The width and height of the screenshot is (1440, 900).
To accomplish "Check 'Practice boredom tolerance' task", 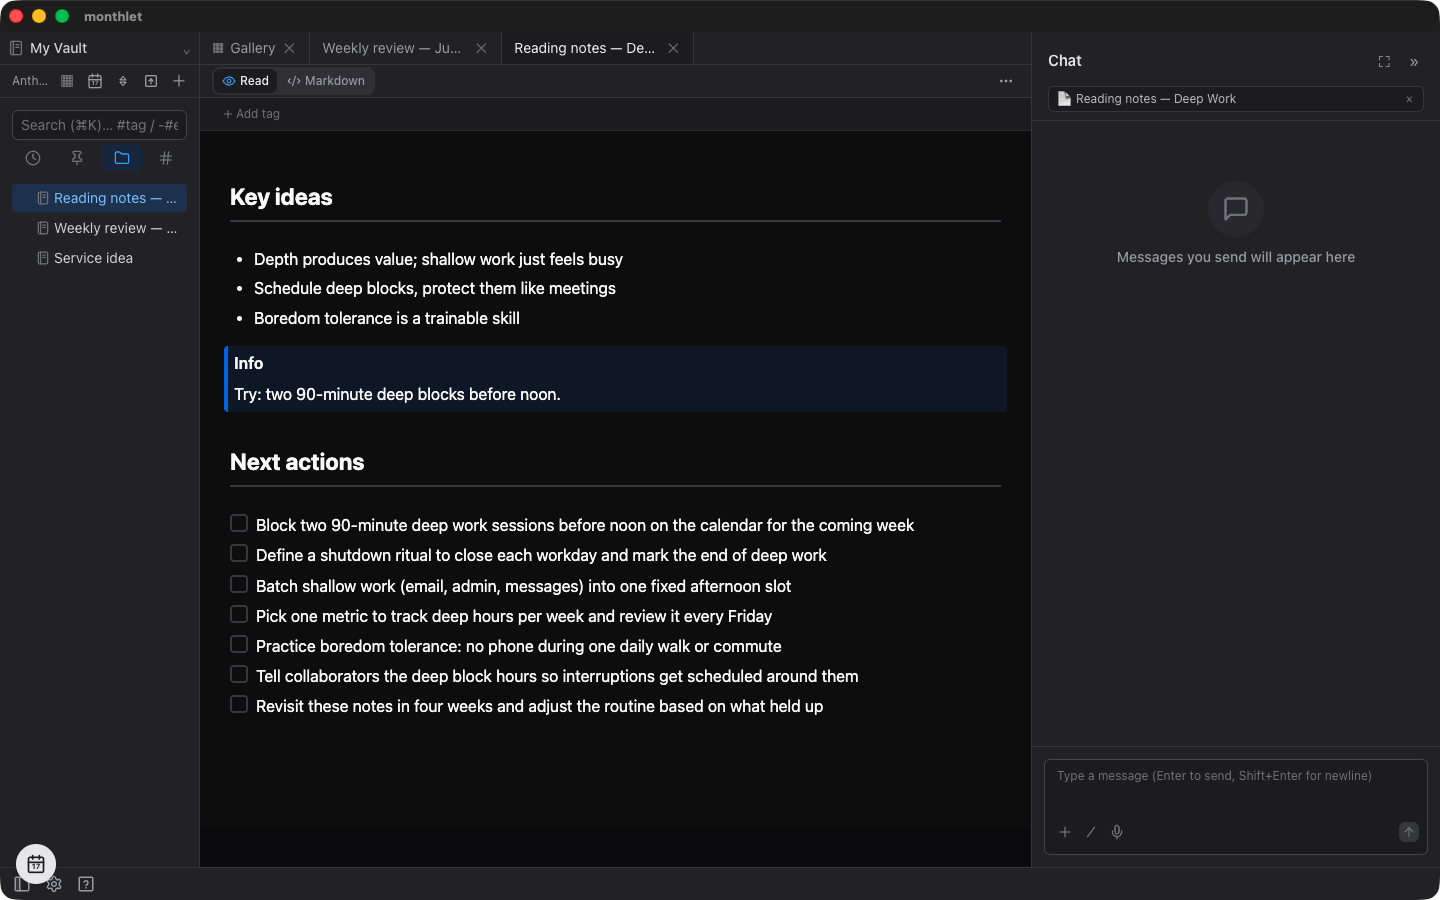I will 239,644.
